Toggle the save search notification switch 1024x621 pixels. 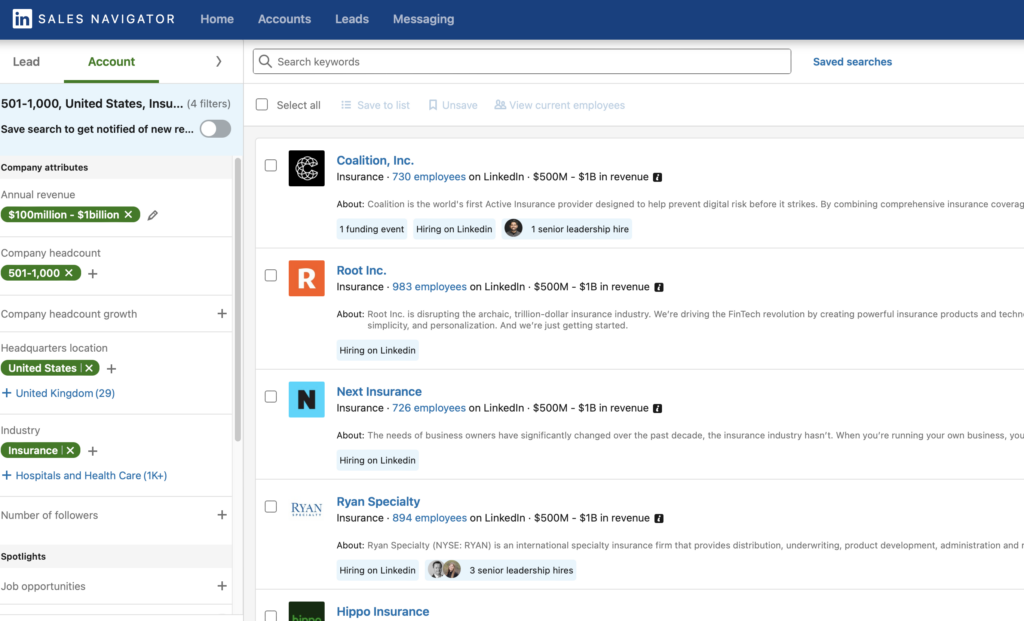click(216, 129)
